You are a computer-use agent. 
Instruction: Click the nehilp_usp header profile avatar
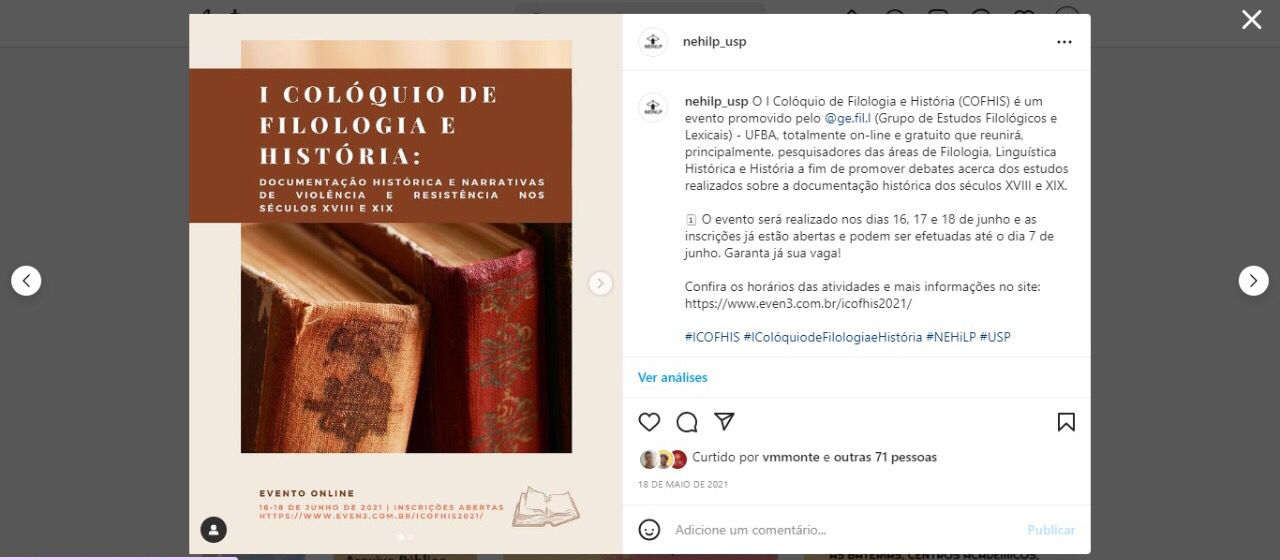point(653,42)
